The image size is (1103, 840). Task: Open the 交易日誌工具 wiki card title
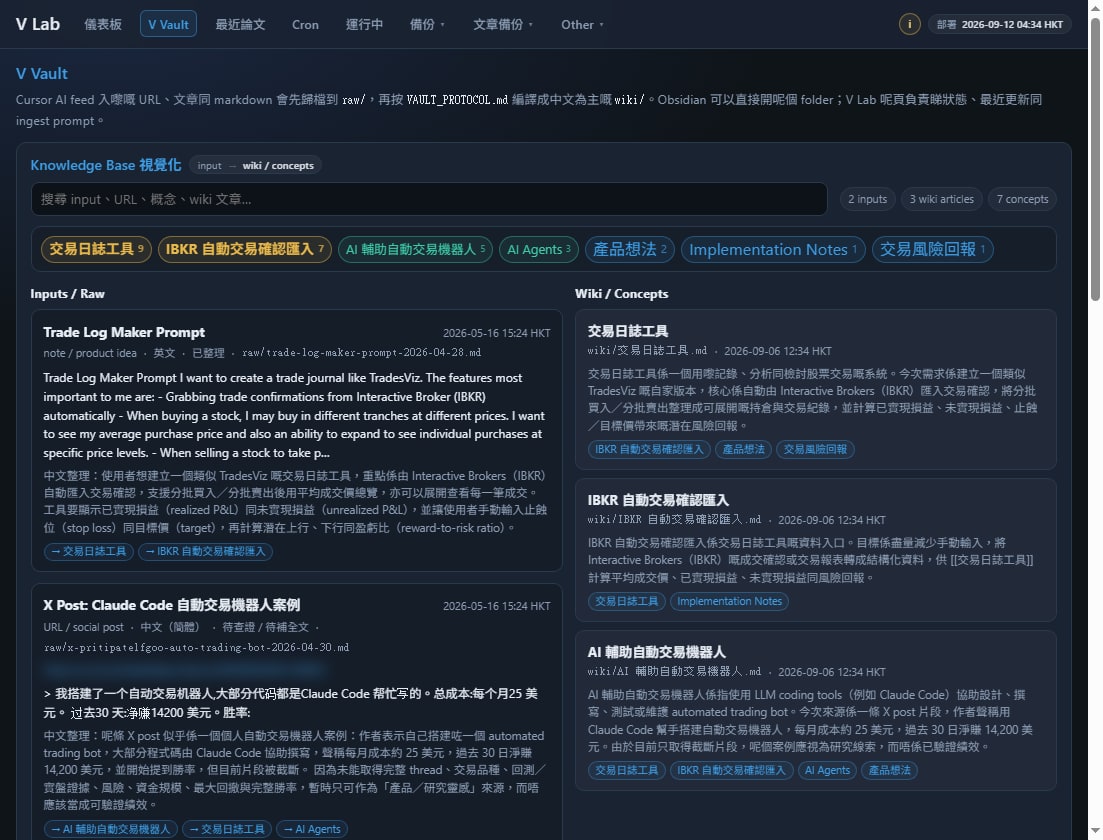click(x=628, y=331)
